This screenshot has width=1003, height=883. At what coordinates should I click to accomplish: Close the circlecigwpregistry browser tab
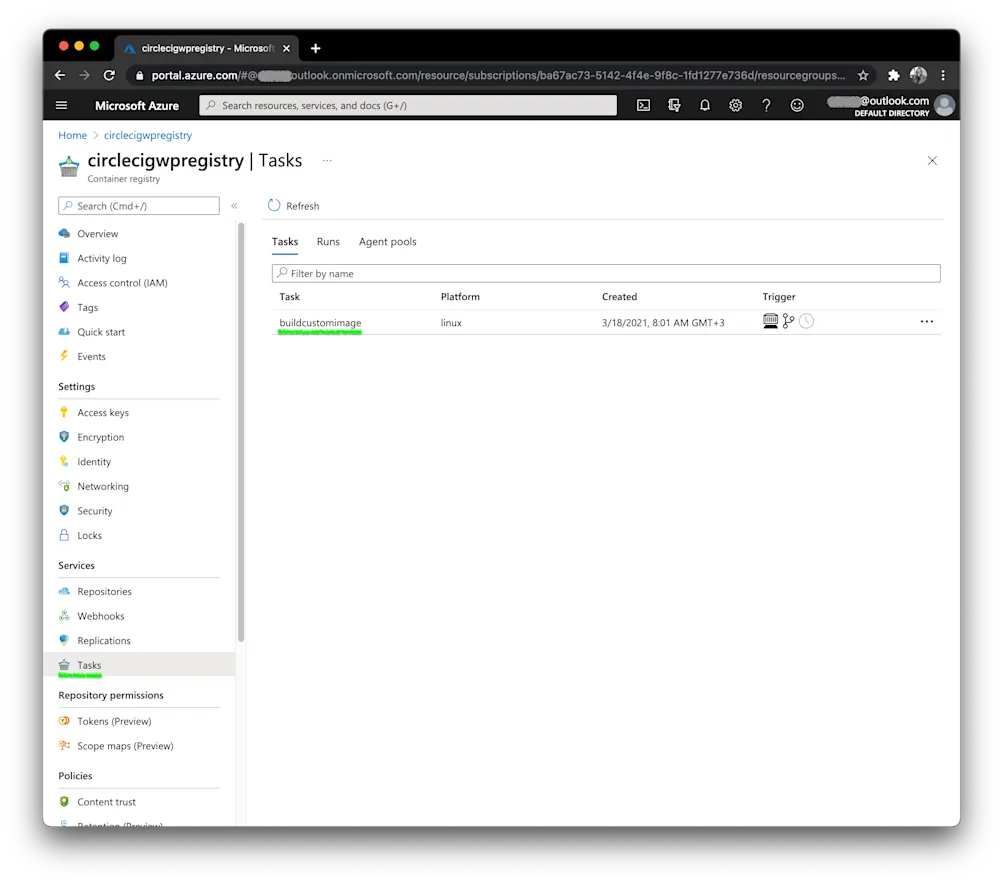[x=287, y=49]
